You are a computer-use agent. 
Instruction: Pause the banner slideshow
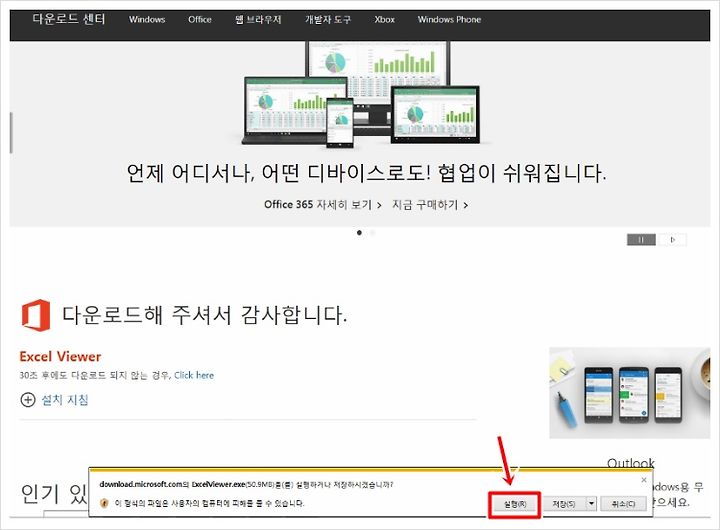[641, 239]
